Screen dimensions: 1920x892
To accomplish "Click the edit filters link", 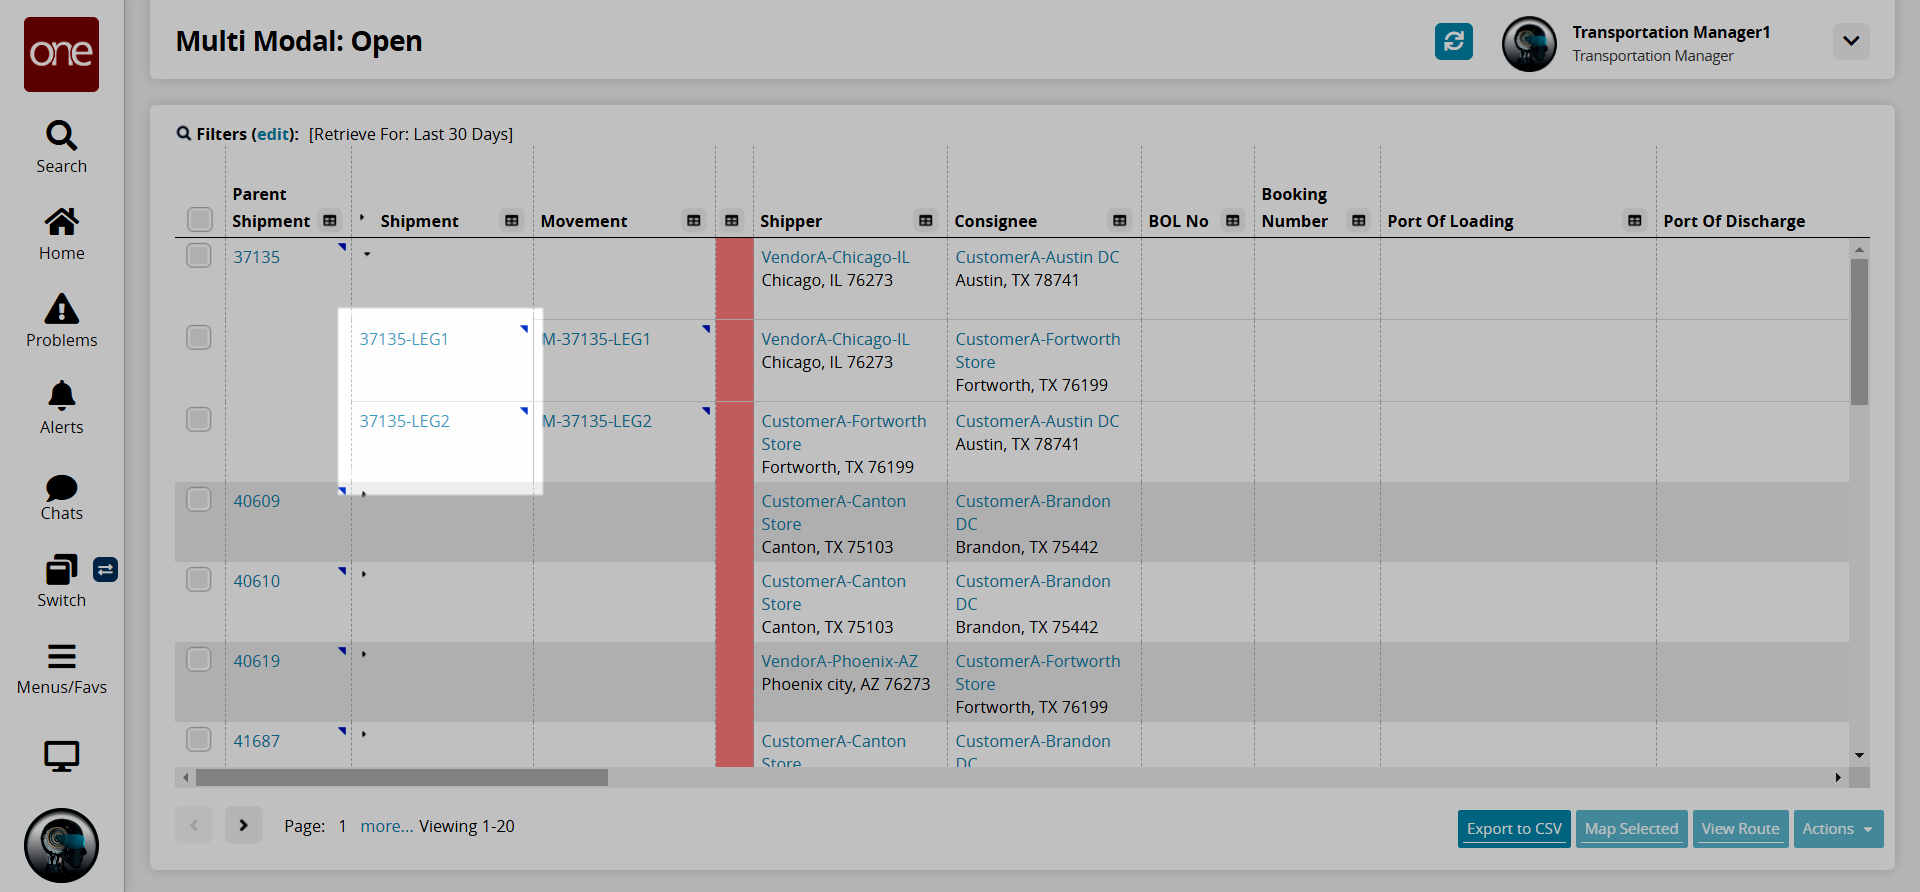I will coord(273,134).
